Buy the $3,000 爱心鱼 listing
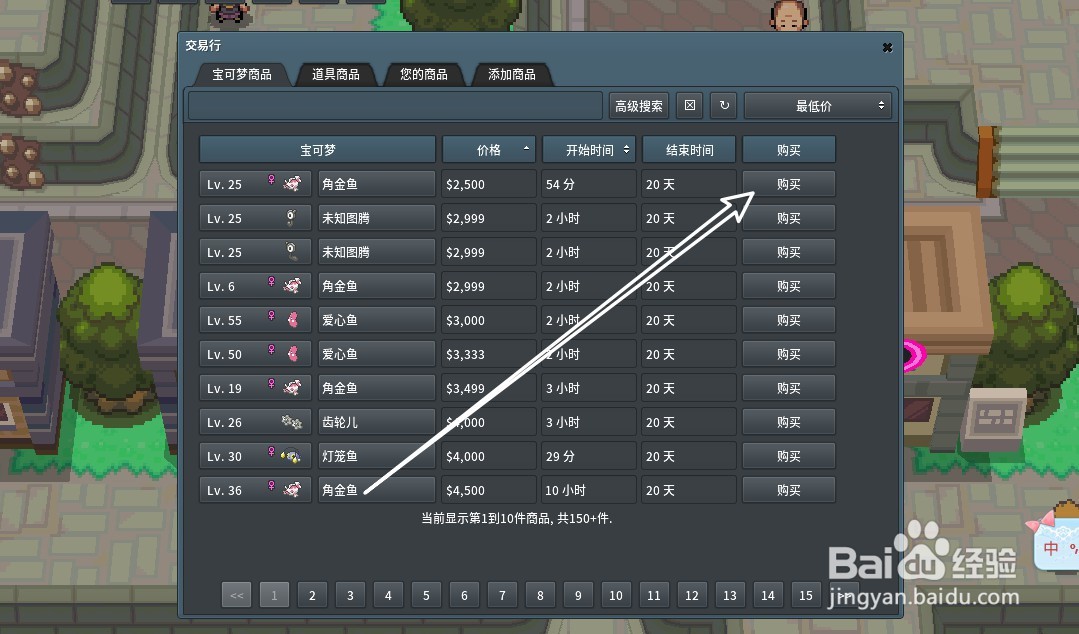This screenshot has height=634, width=1079. pyautogui.click(x=789, y=319)
